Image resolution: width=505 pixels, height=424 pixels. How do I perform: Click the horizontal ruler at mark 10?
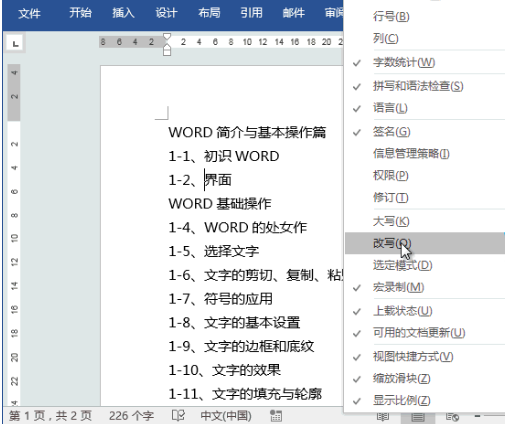pos(247,42)
